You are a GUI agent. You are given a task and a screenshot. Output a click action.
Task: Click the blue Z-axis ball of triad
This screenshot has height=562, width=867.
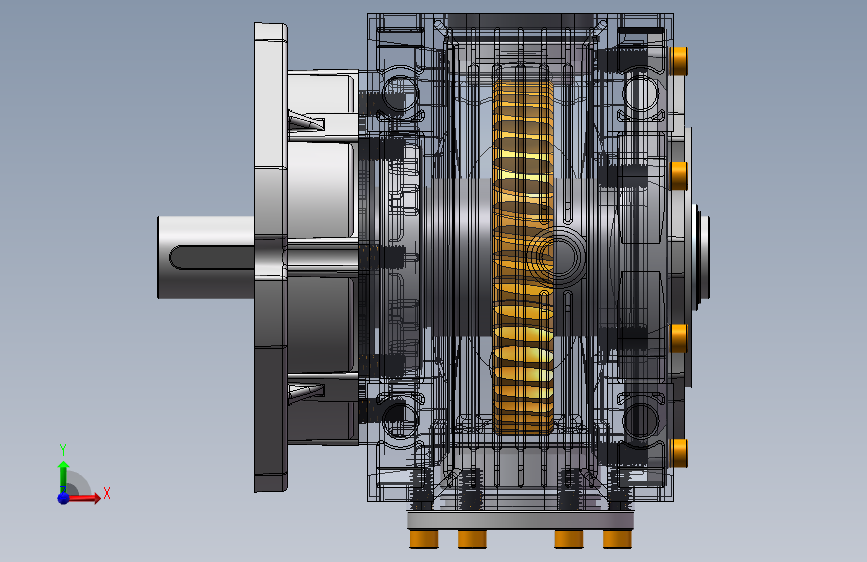coord(64,498)
